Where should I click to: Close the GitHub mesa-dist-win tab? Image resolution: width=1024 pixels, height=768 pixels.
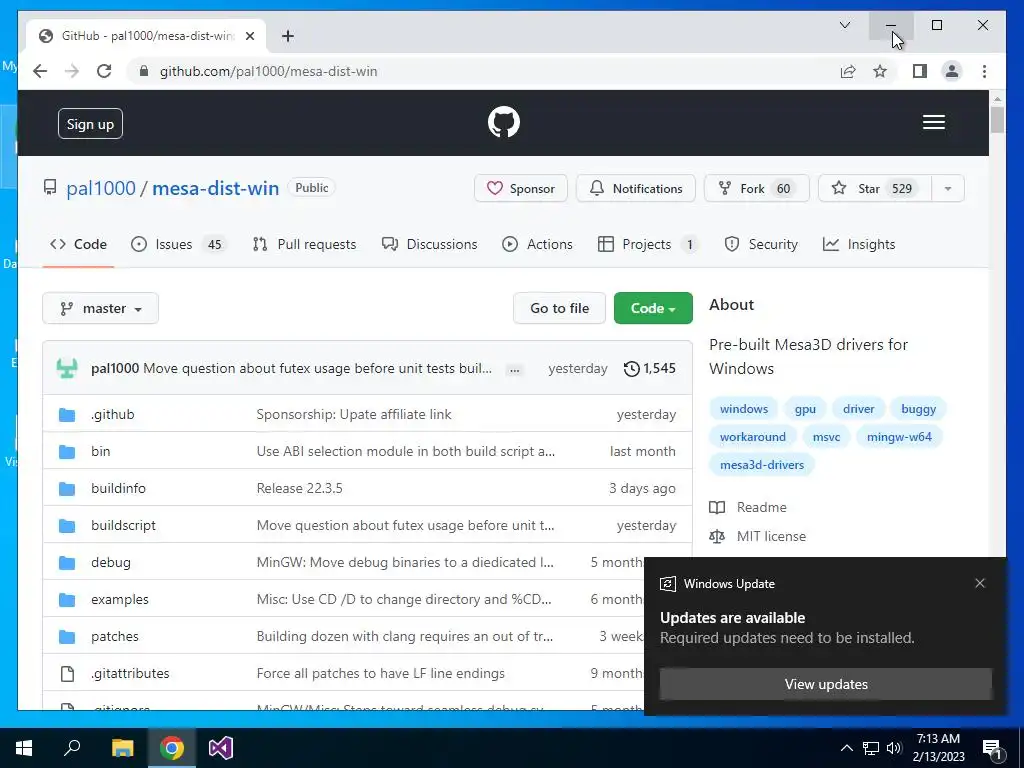coord(250,36)
